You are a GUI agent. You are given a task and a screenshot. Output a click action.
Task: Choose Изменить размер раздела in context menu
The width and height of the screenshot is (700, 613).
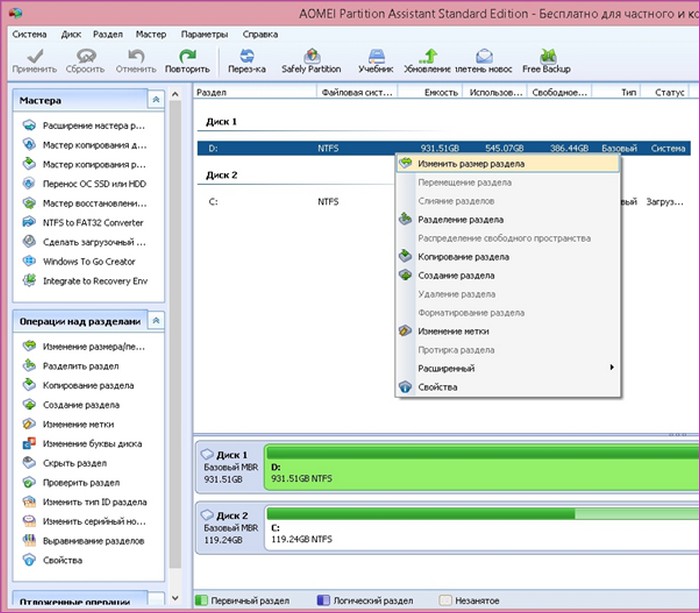471,163
